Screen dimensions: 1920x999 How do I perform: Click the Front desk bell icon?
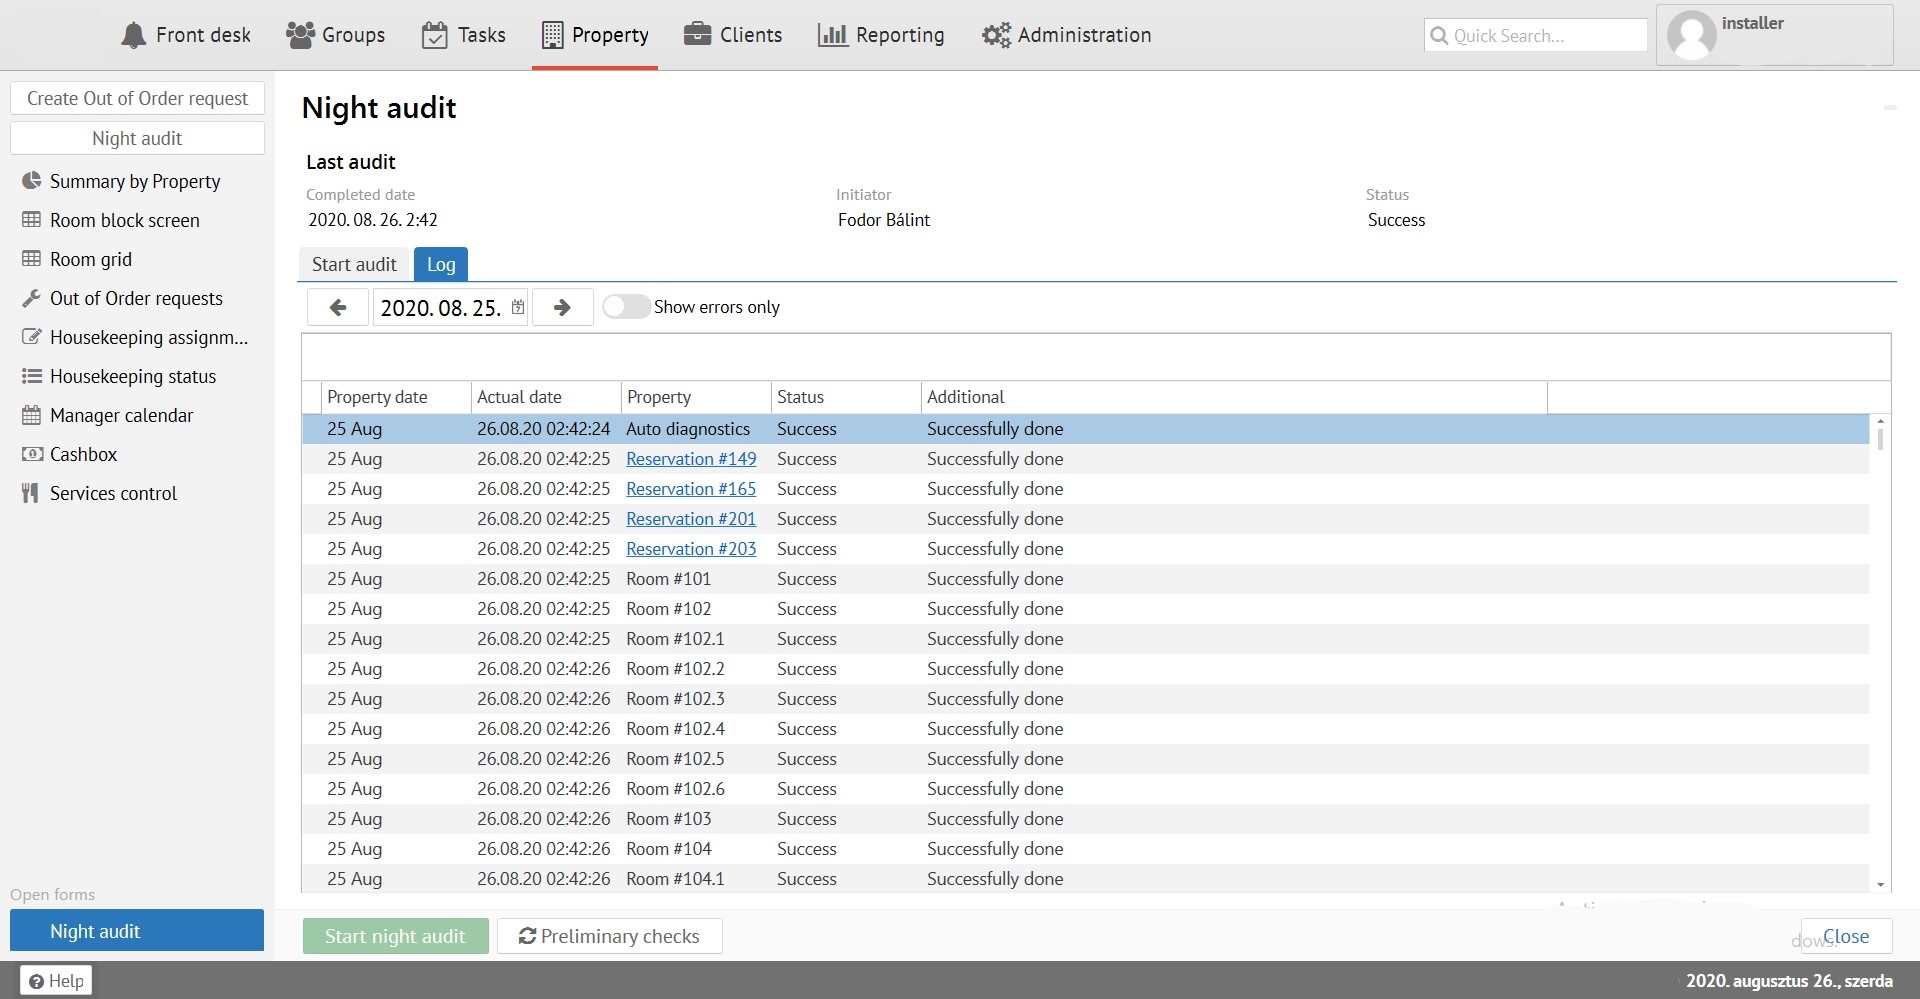(133, 35)
